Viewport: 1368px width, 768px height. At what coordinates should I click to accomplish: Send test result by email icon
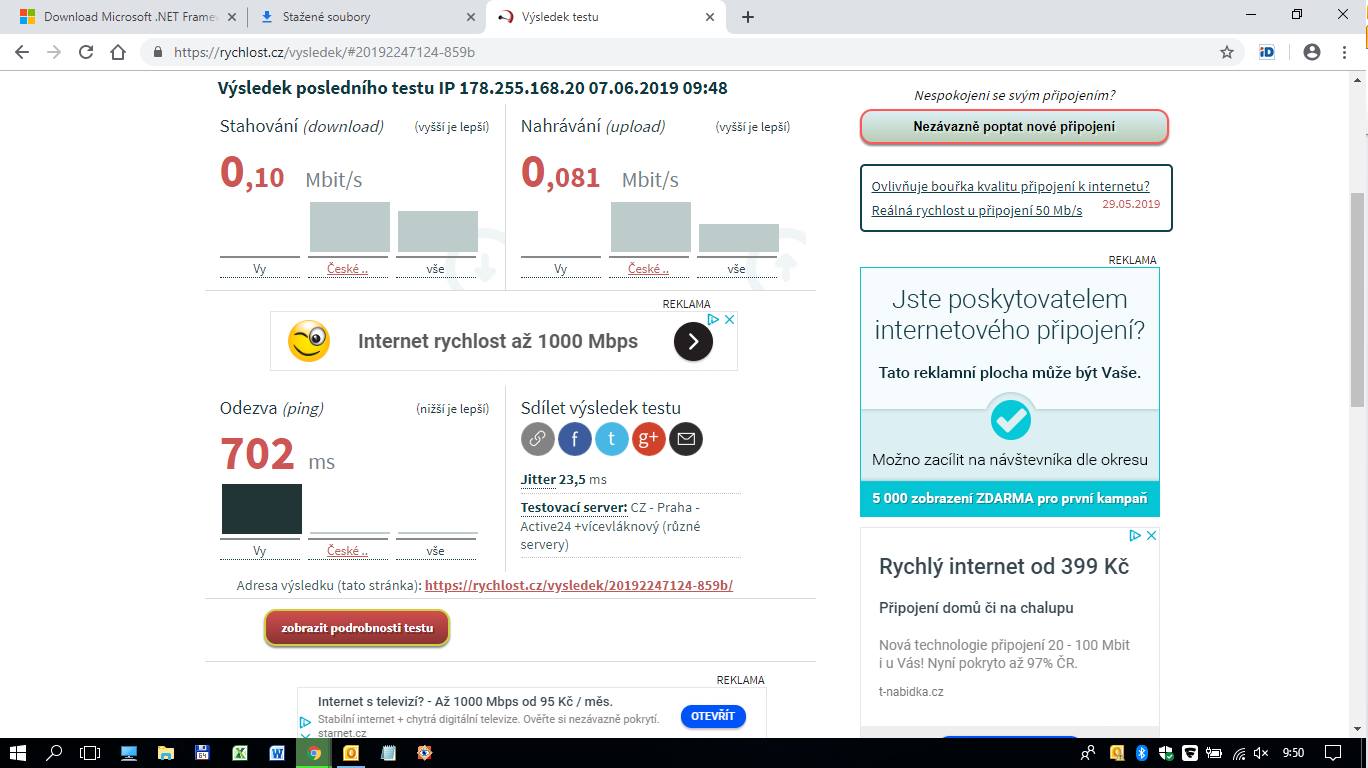[x=686, y=438]
